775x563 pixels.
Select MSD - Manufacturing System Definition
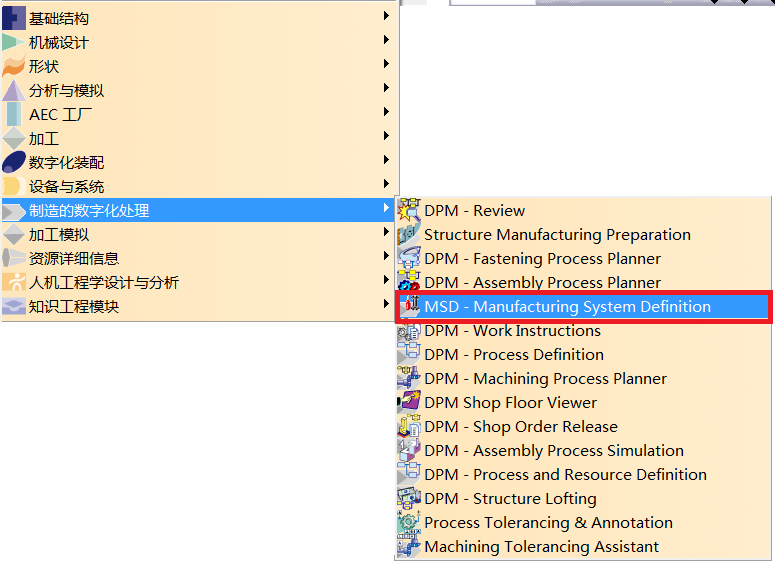[584, 306]
